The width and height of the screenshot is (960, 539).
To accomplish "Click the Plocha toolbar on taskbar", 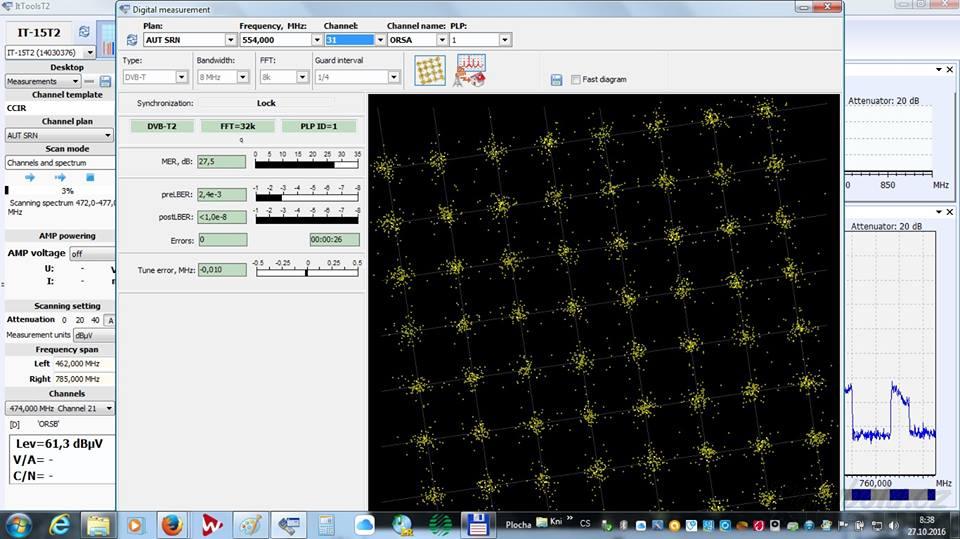I will [518, 524].
